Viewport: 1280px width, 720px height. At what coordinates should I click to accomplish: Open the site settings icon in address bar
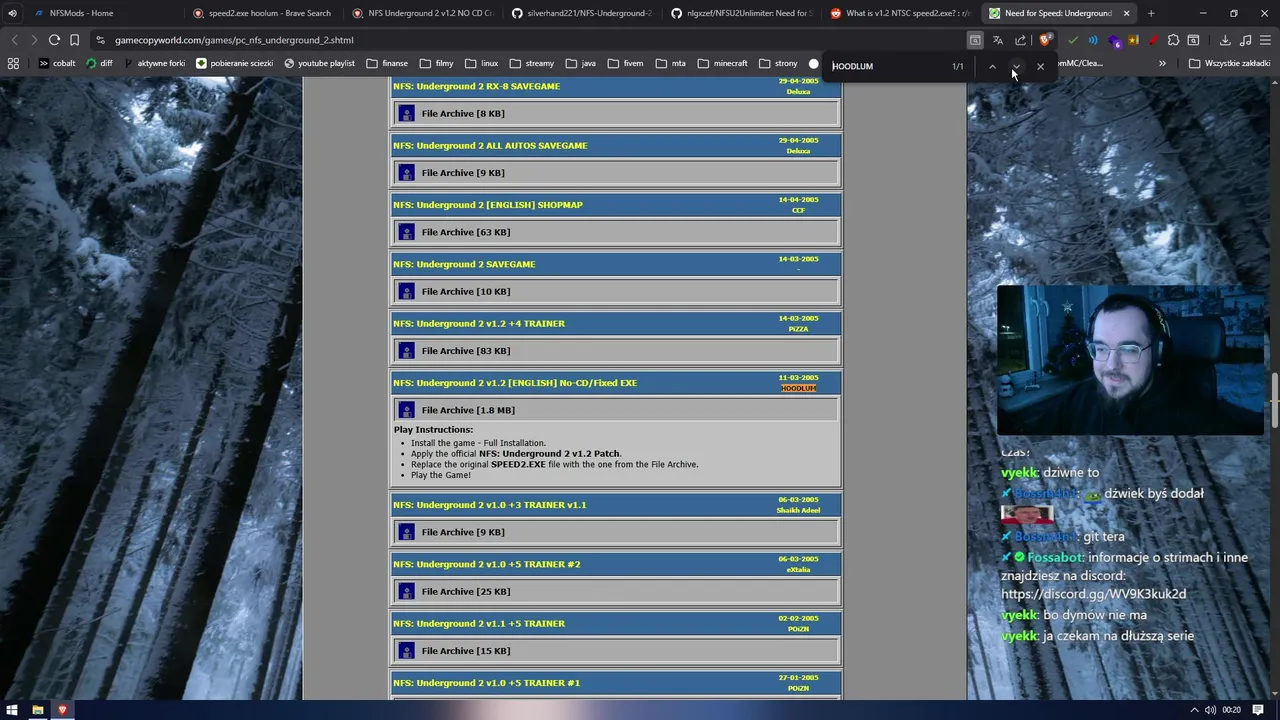pyautogui.click(x=100, y=40)
